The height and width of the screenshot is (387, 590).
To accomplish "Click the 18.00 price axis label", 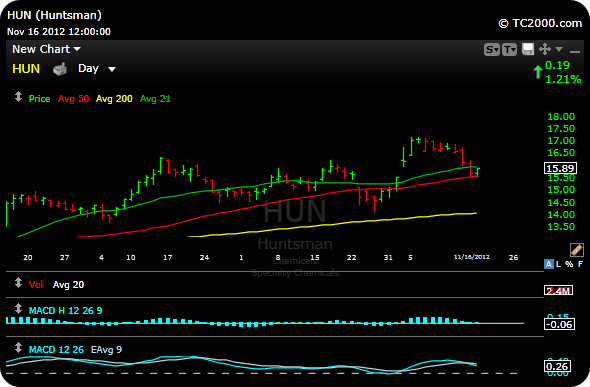I will [x=561, y=117].
